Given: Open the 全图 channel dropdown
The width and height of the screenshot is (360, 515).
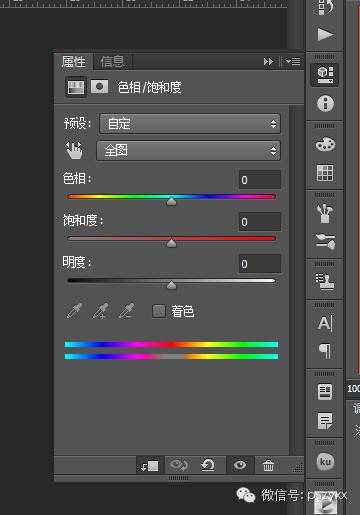Looking at the screenshot, I should (188, 151).
